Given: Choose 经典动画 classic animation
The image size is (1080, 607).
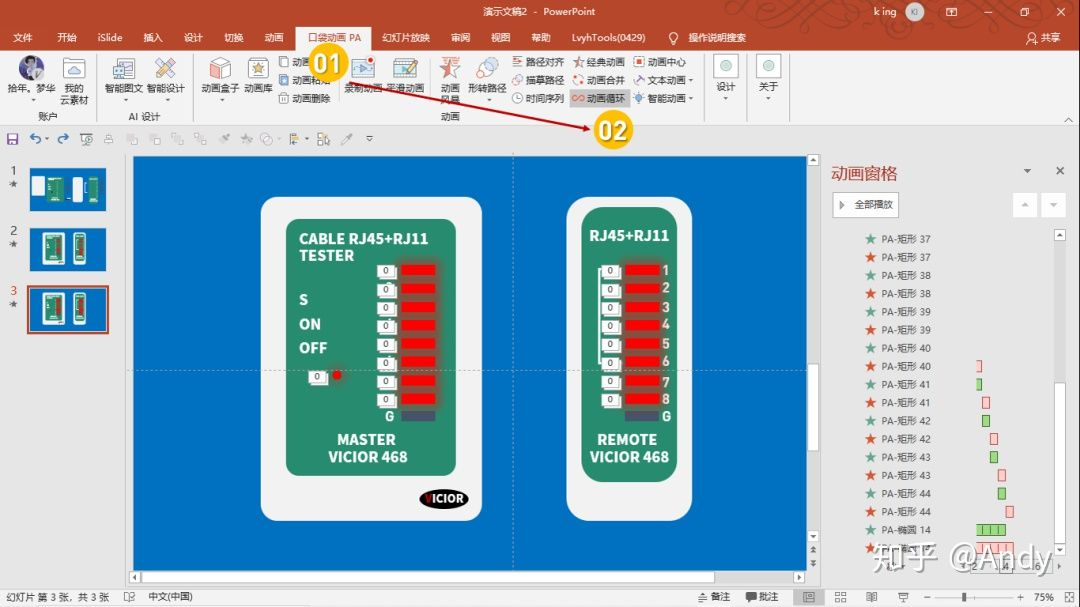Looking at the screenshot, I should pyautogui.click(x=599, y=62).
